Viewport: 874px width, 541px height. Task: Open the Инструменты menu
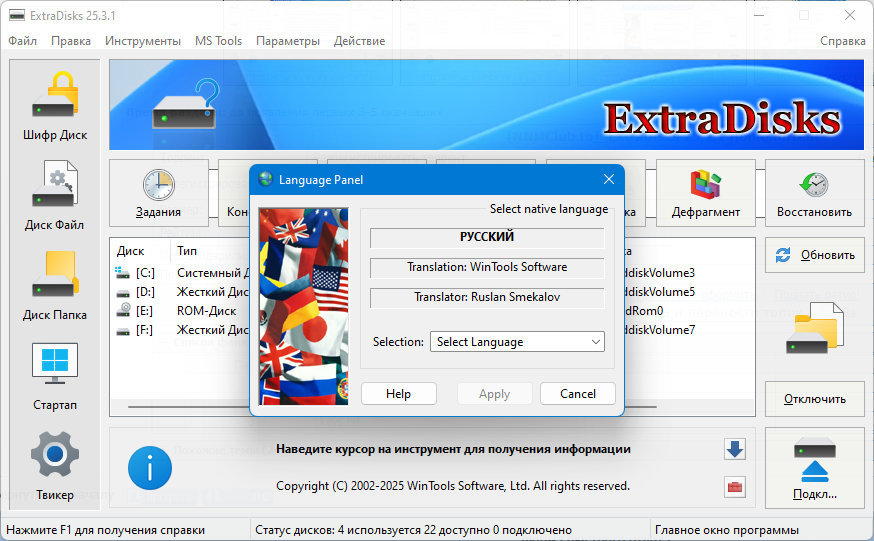(x=143, y=41)
